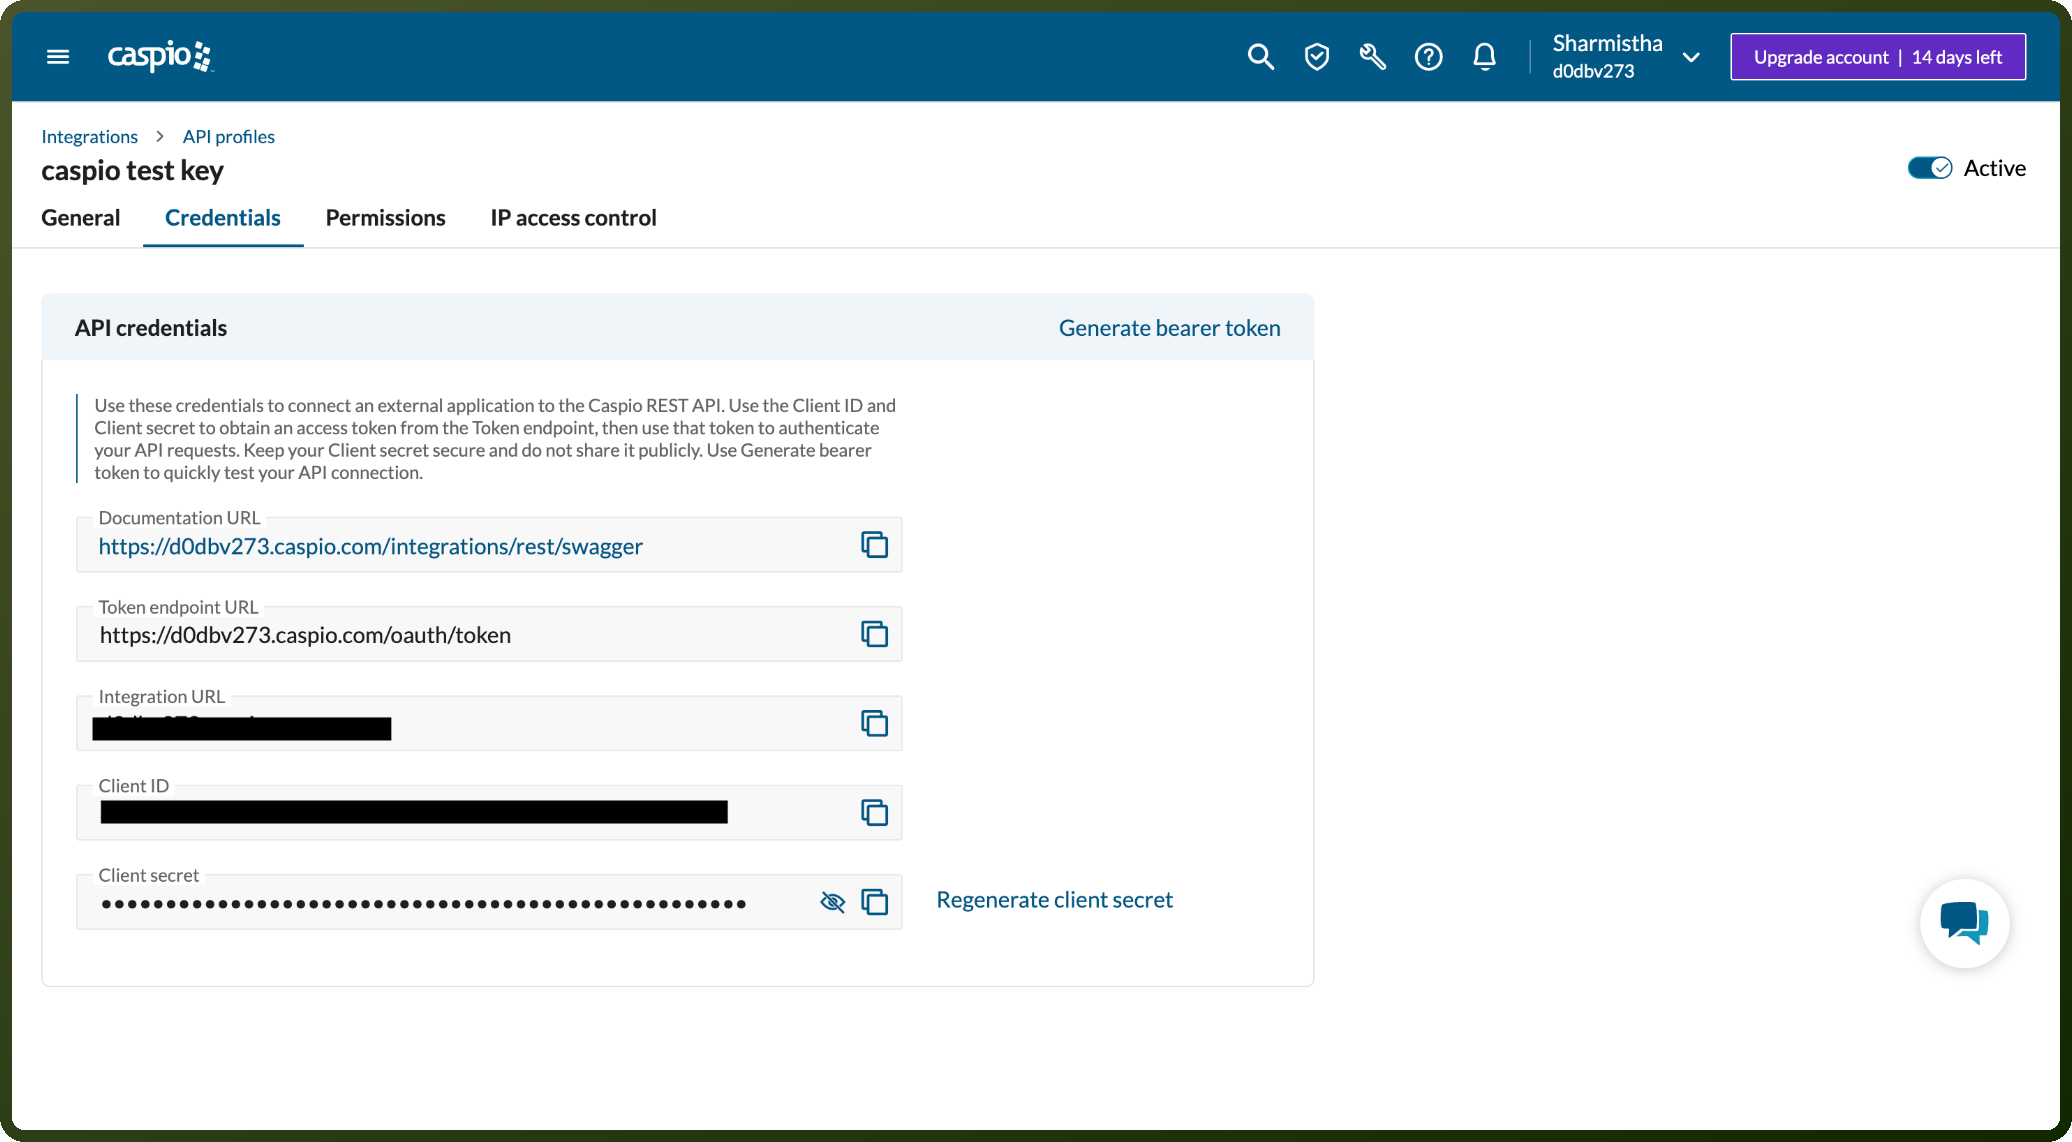Copy the Client secret
Image resolution: width=2072 pixels, height=1142 pixels.
pos(874,902)
